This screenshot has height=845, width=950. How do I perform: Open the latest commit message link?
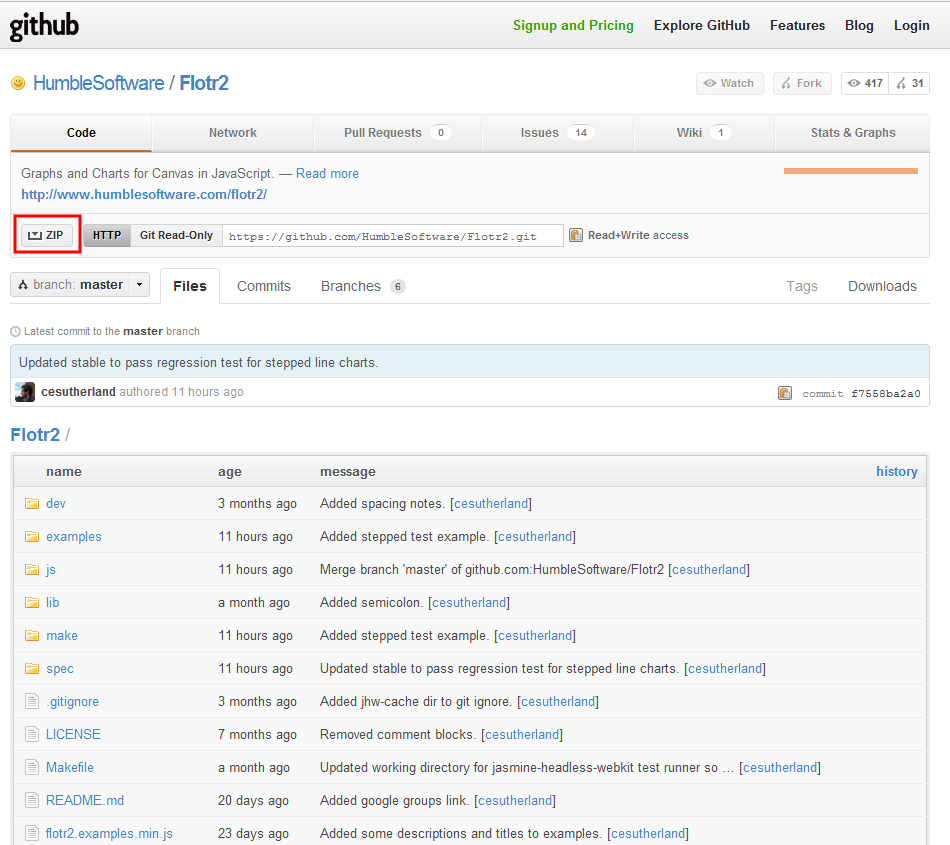[199, 362]
